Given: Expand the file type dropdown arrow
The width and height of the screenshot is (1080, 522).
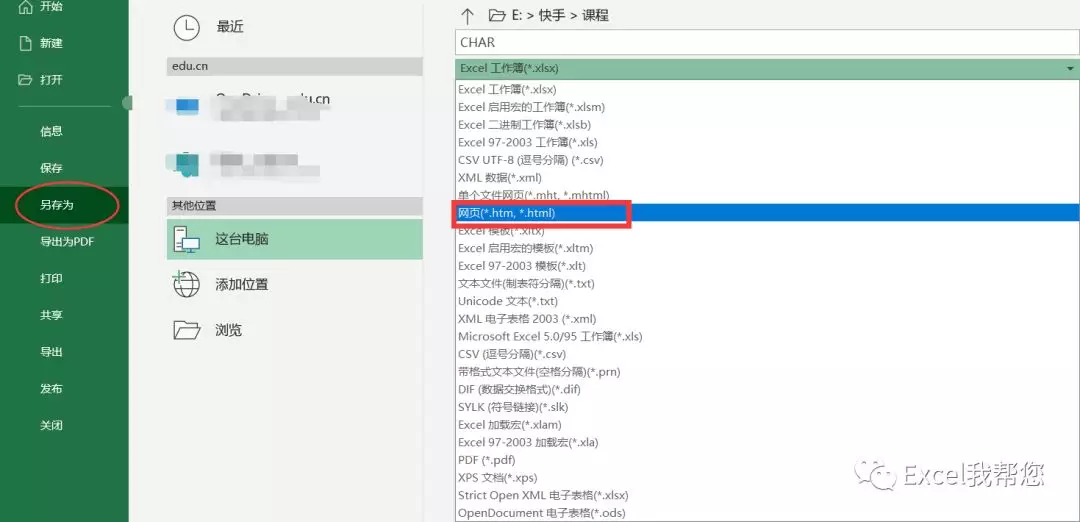Looking at the screenshot, I should 1071,69.
